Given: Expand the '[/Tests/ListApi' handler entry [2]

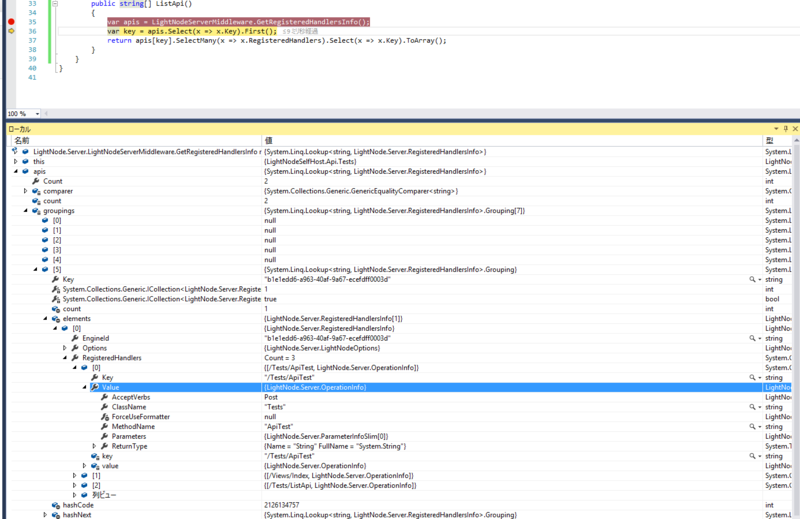Looking at the screenshot, I should 74,485.
